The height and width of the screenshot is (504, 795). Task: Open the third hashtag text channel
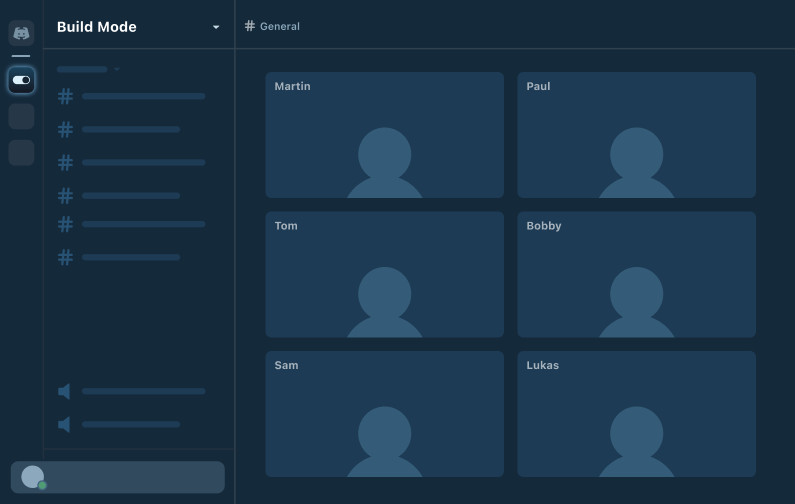pos(131,163)
